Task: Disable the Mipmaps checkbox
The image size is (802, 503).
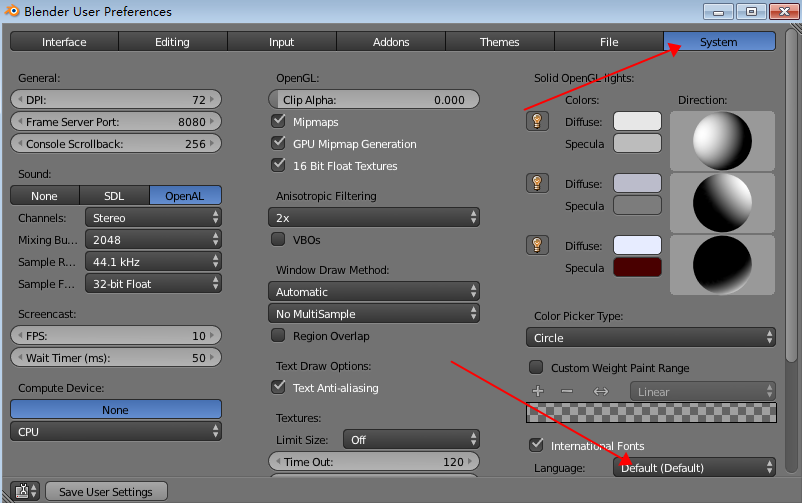Action: click(x=279, y=122)
